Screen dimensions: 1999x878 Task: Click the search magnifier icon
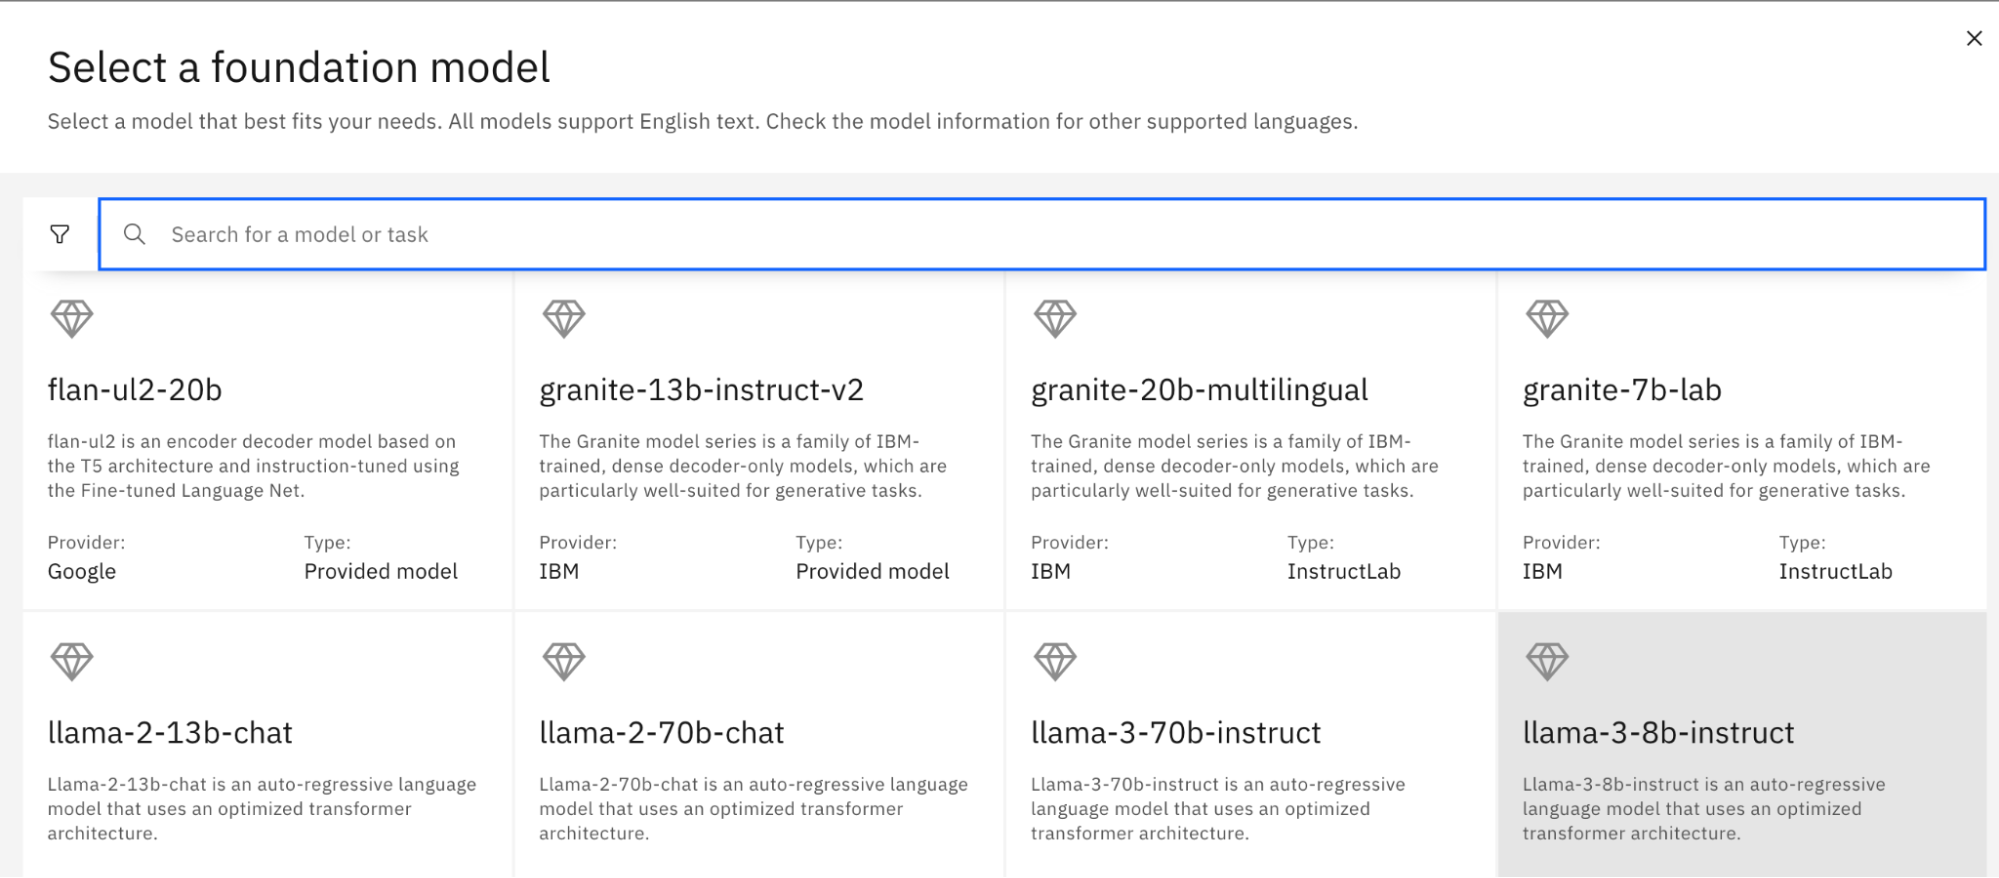134,234
